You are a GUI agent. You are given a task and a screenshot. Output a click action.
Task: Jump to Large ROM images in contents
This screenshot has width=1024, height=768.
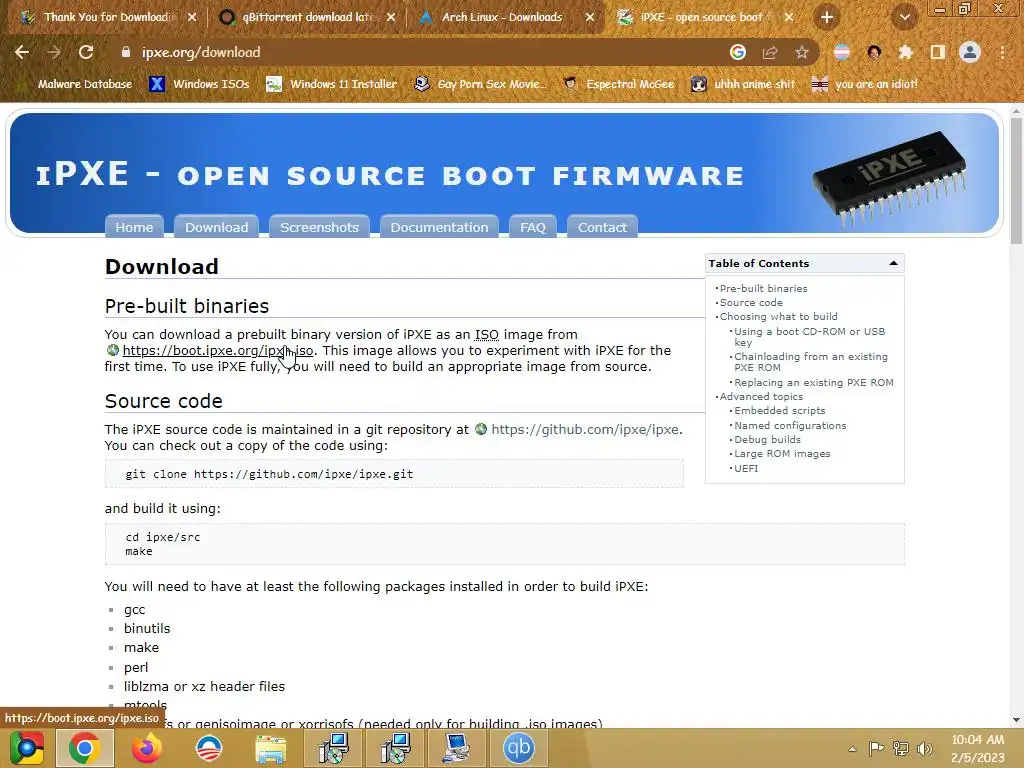point(782,453)
